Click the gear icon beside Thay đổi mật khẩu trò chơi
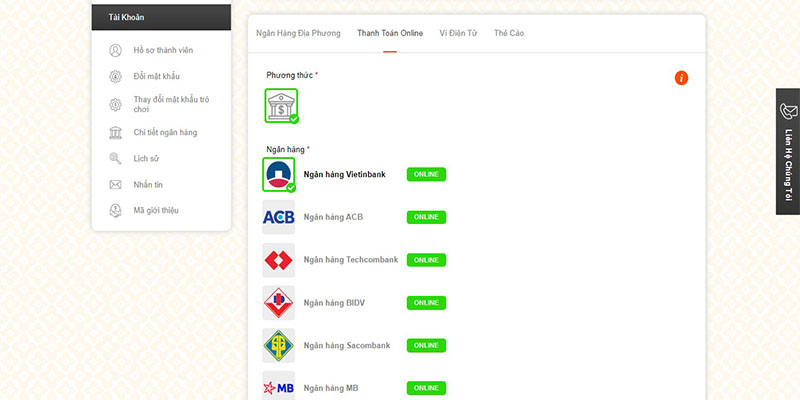The width and height of the screenshot is (800, 400). click(115, 105)
